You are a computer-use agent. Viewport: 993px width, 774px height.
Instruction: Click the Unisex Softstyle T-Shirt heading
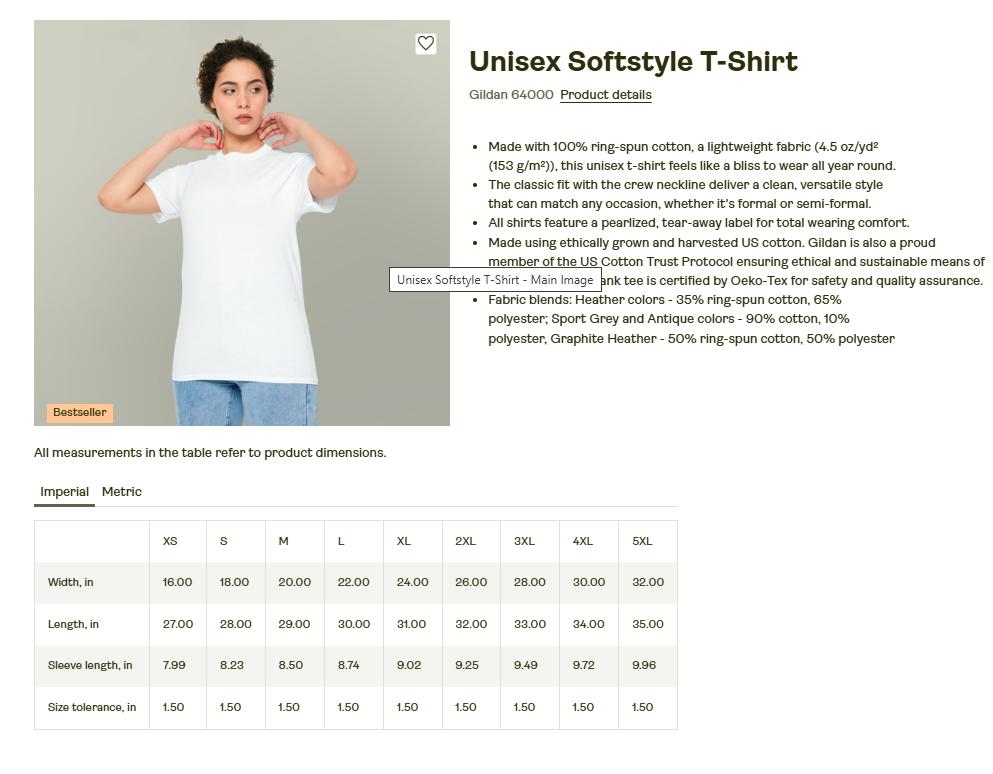pyautogui.click(x=633, y=61)
